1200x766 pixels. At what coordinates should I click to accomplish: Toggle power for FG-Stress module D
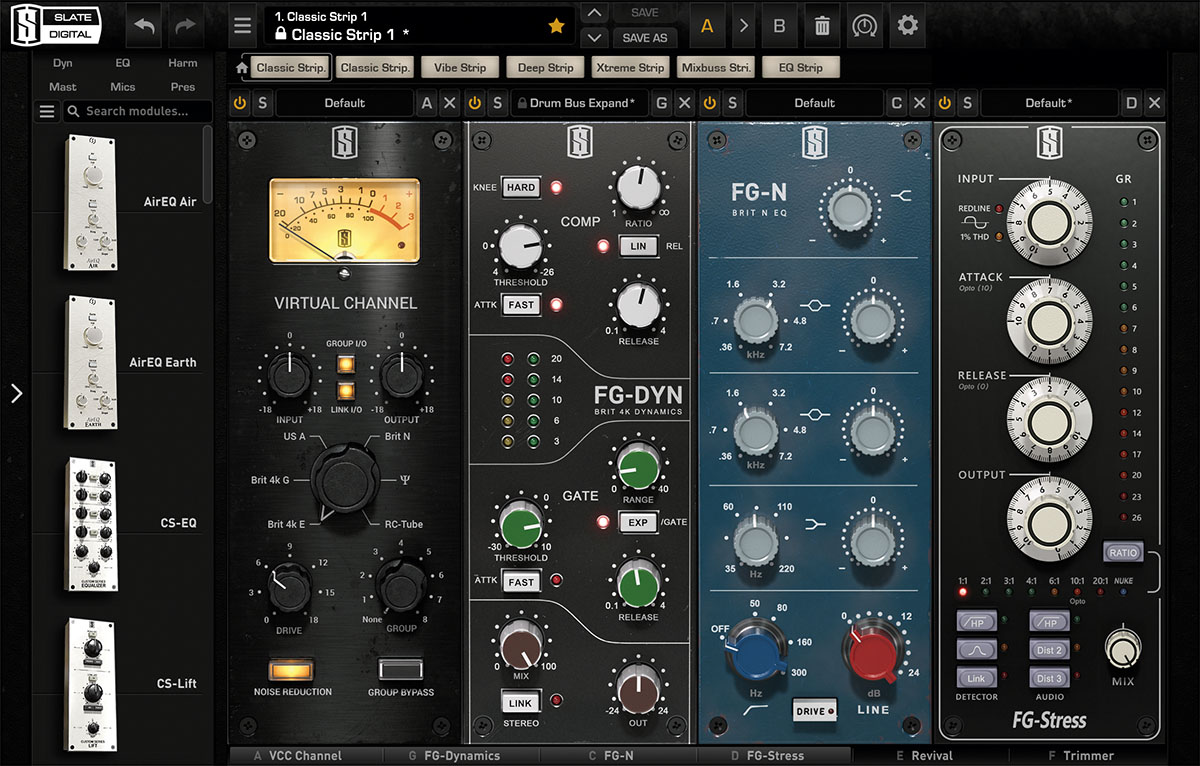click(x=945, y=103)
